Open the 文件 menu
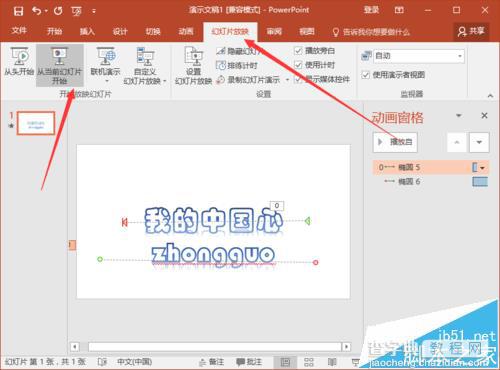 (x=19, y=31)
